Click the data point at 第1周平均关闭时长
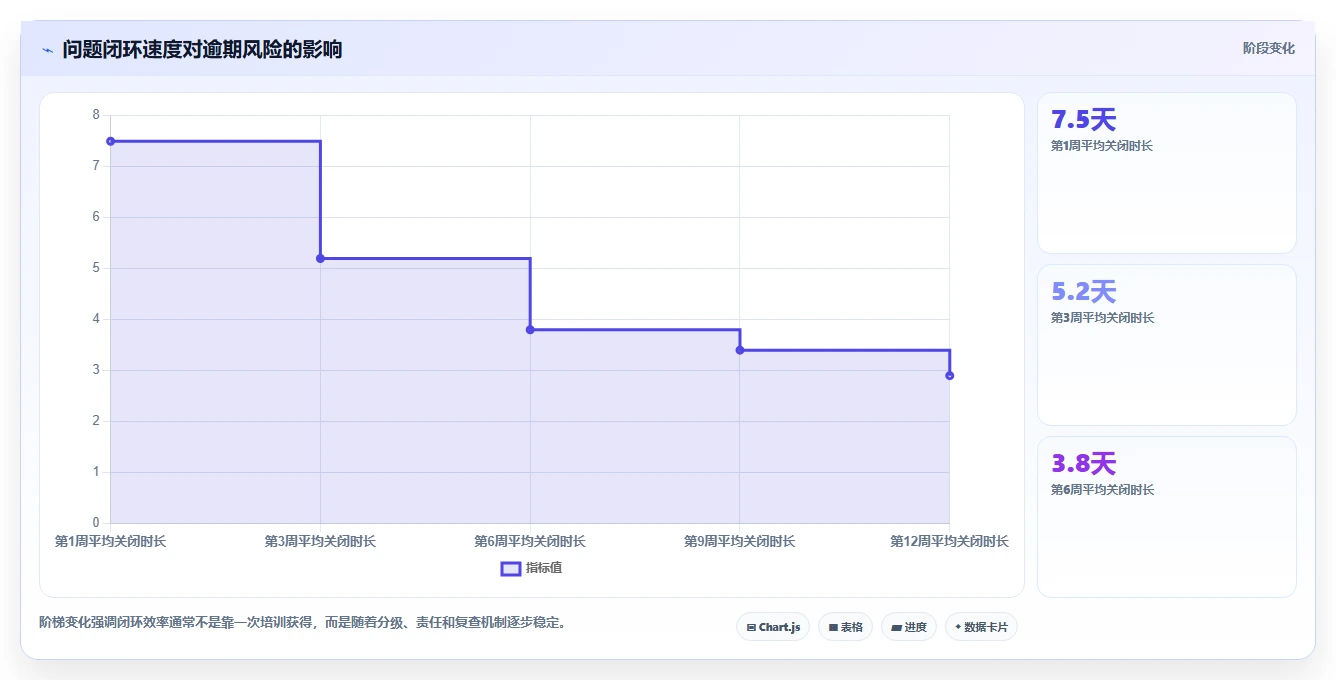The width and height of the screenshot is (1336, 680). click(x=111, y=141)
